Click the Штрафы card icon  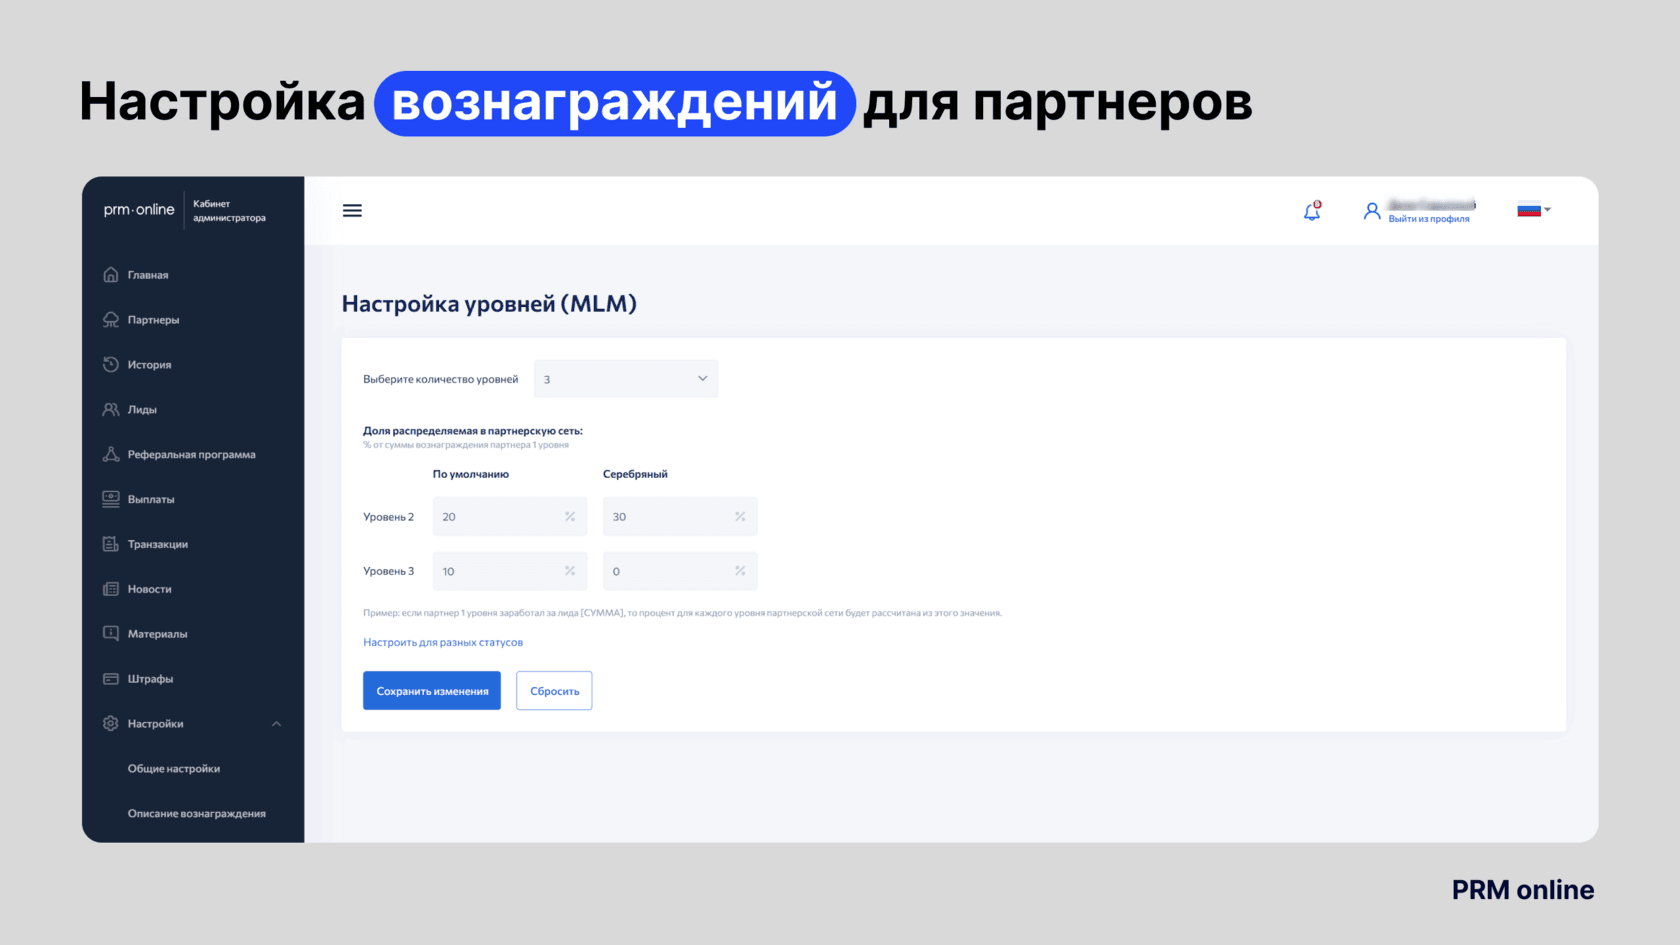[x=111, y=679]
